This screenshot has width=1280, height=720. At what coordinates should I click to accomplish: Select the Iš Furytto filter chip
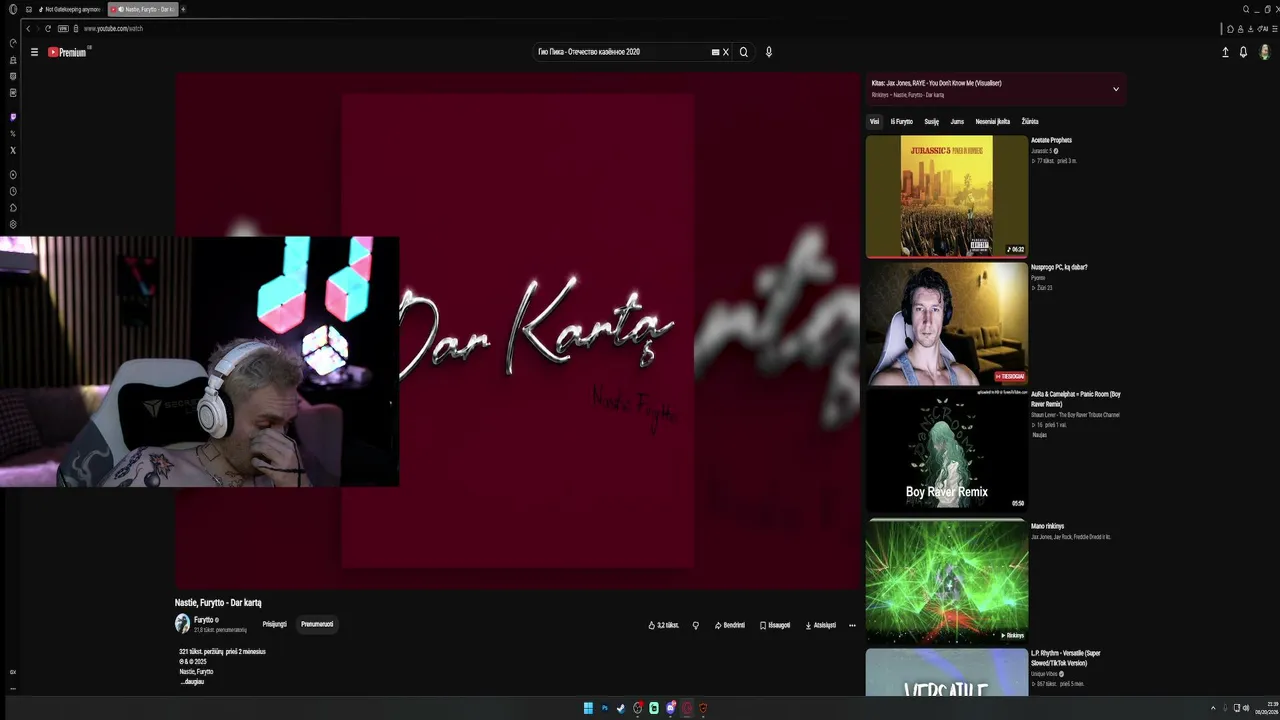click(902, 121)
